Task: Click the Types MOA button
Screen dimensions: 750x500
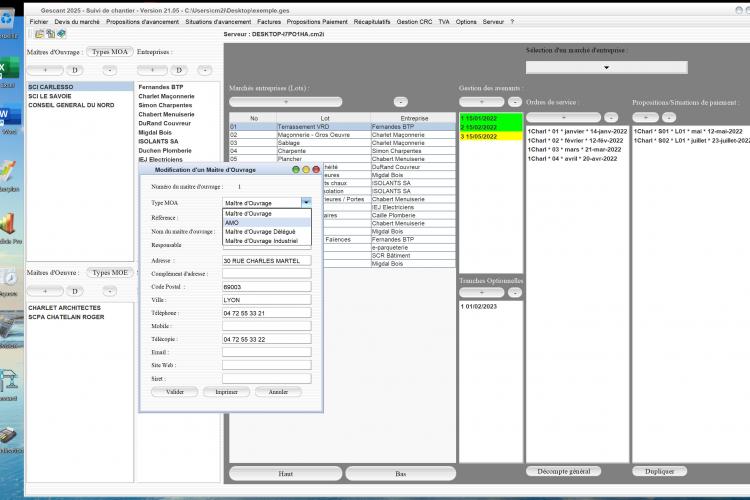Action: point(110,52)
